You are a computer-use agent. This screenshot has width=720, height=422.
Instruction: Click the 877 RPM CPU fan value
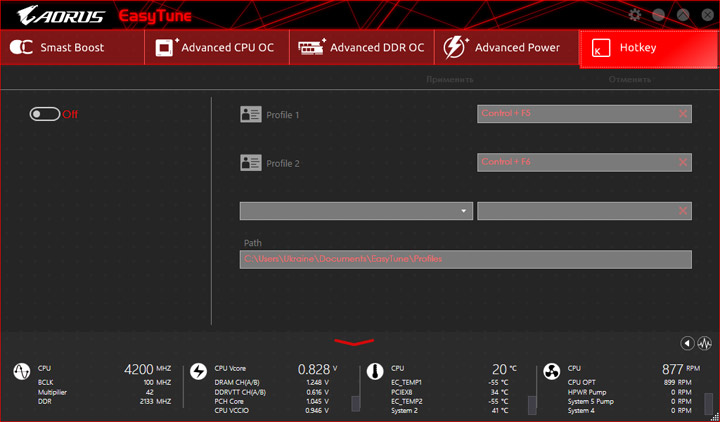tap(681, 369)
